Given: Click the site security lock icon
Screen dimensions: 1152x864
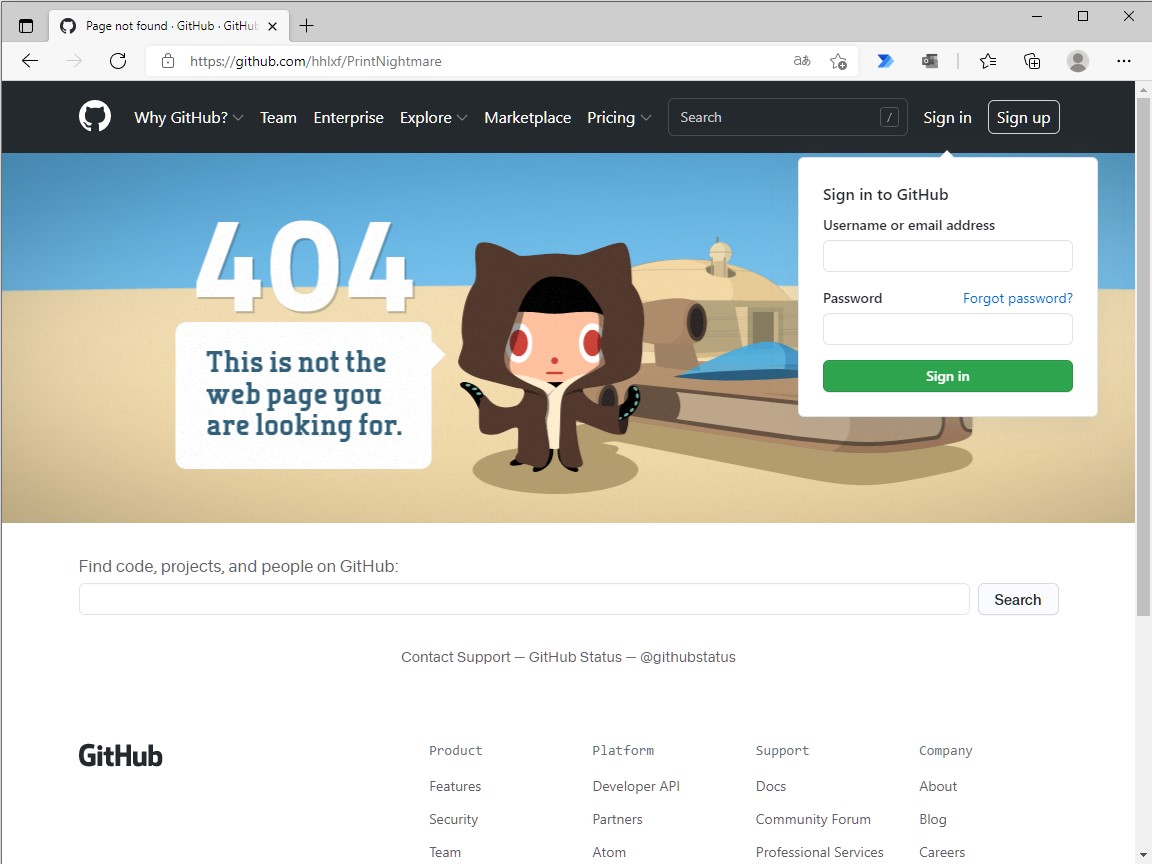Looking at the screenshot, I should pyautogui.click(x=166, y=61).
